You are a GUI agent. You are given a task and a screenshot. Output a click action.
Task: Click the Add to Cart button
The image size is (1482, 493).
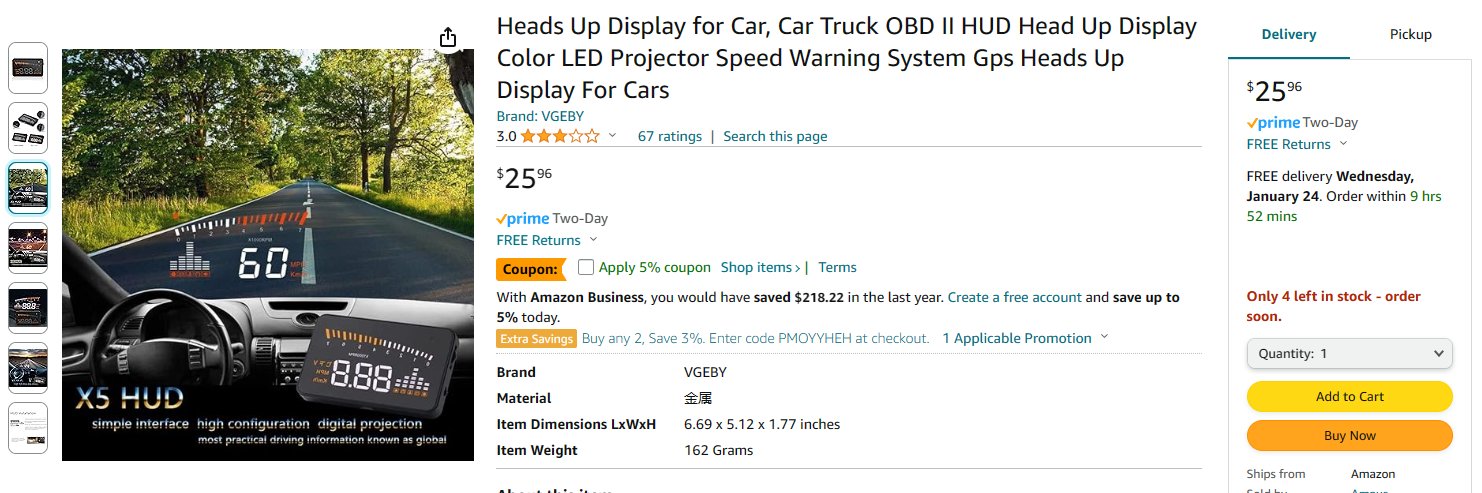tap(1349, 396)
